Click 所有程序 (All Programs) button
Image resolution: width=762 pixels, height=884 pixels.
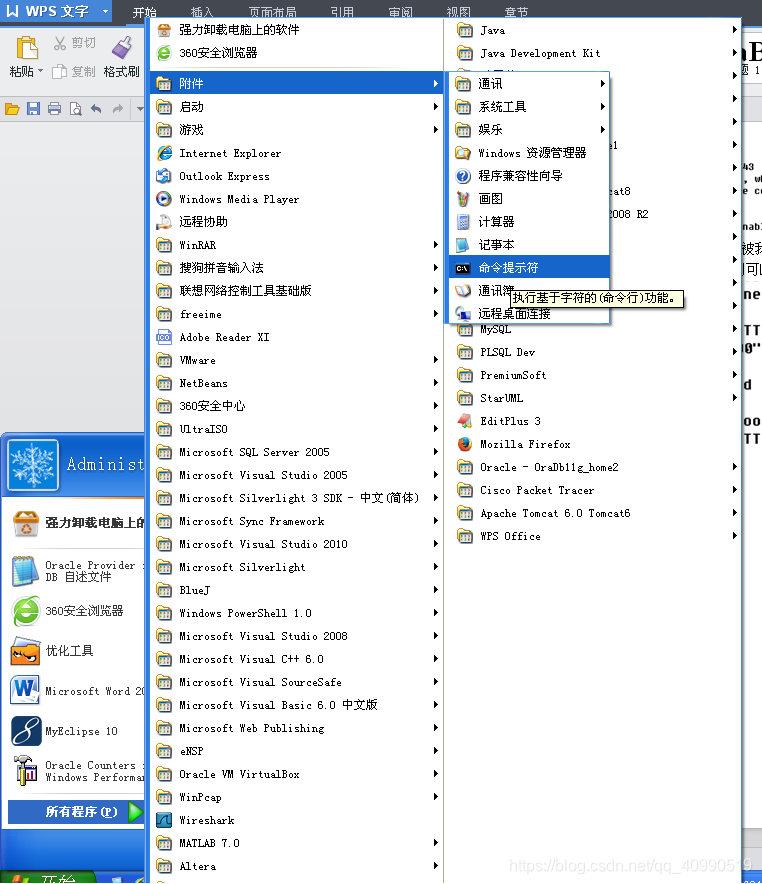coord(76,812)
